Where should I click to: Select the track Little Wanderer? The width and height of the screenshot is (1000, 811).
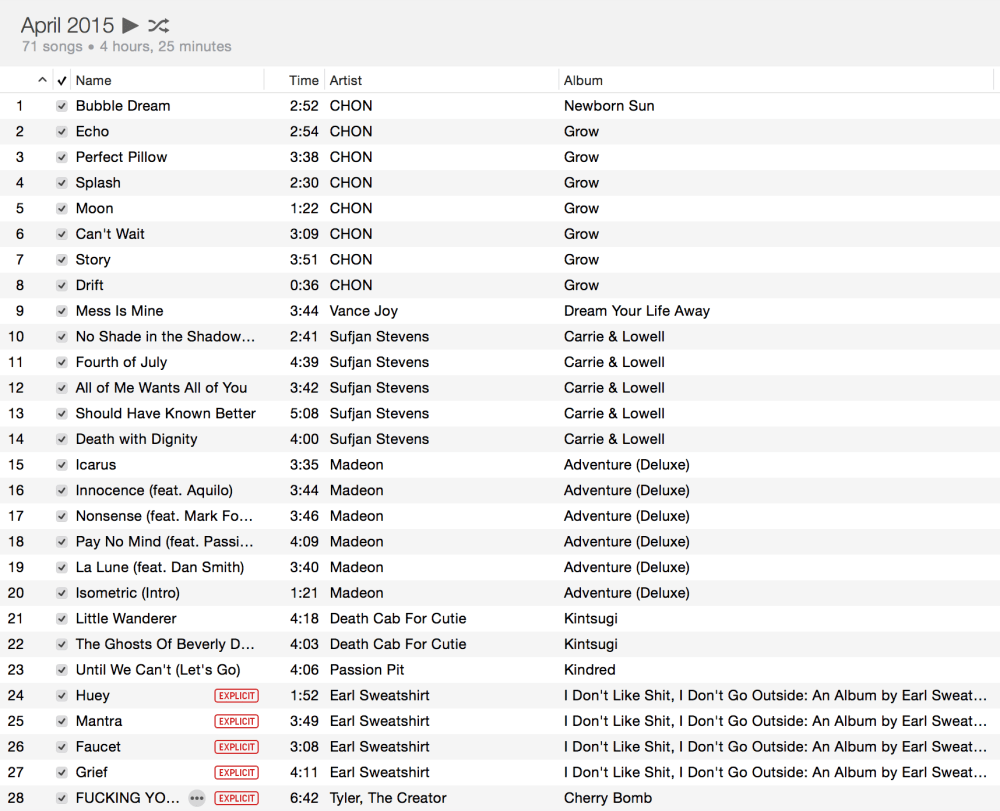pyautogui.click(x=126, y=619)
